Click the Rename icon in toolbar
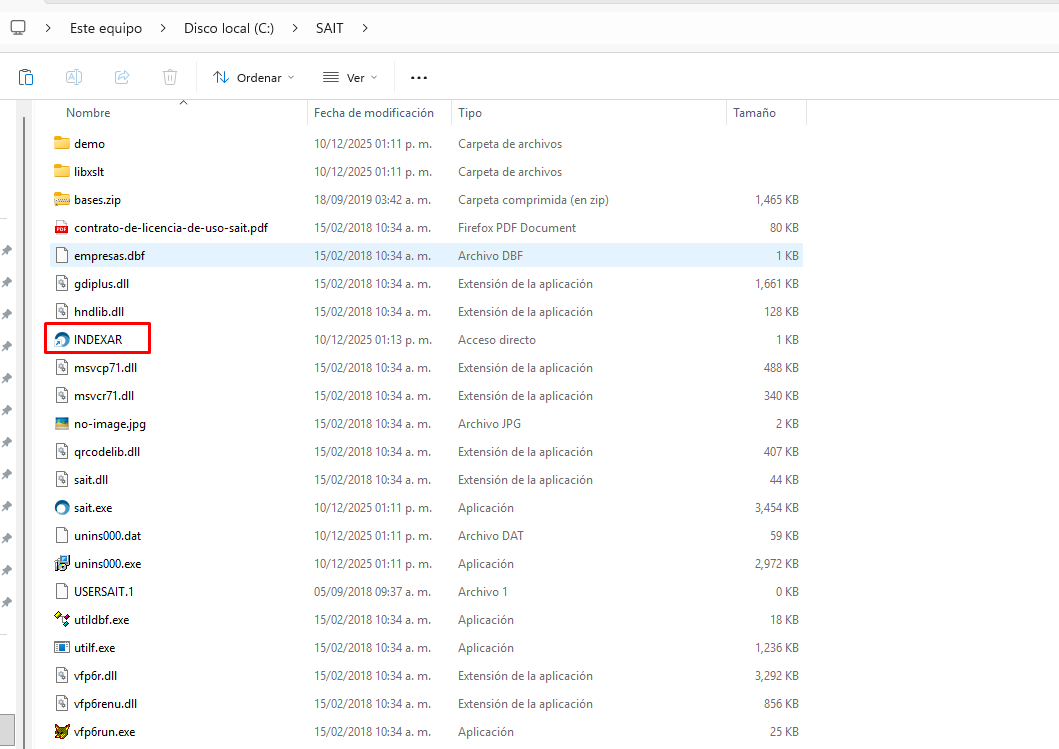1059x749 pixels. (74, 77)
